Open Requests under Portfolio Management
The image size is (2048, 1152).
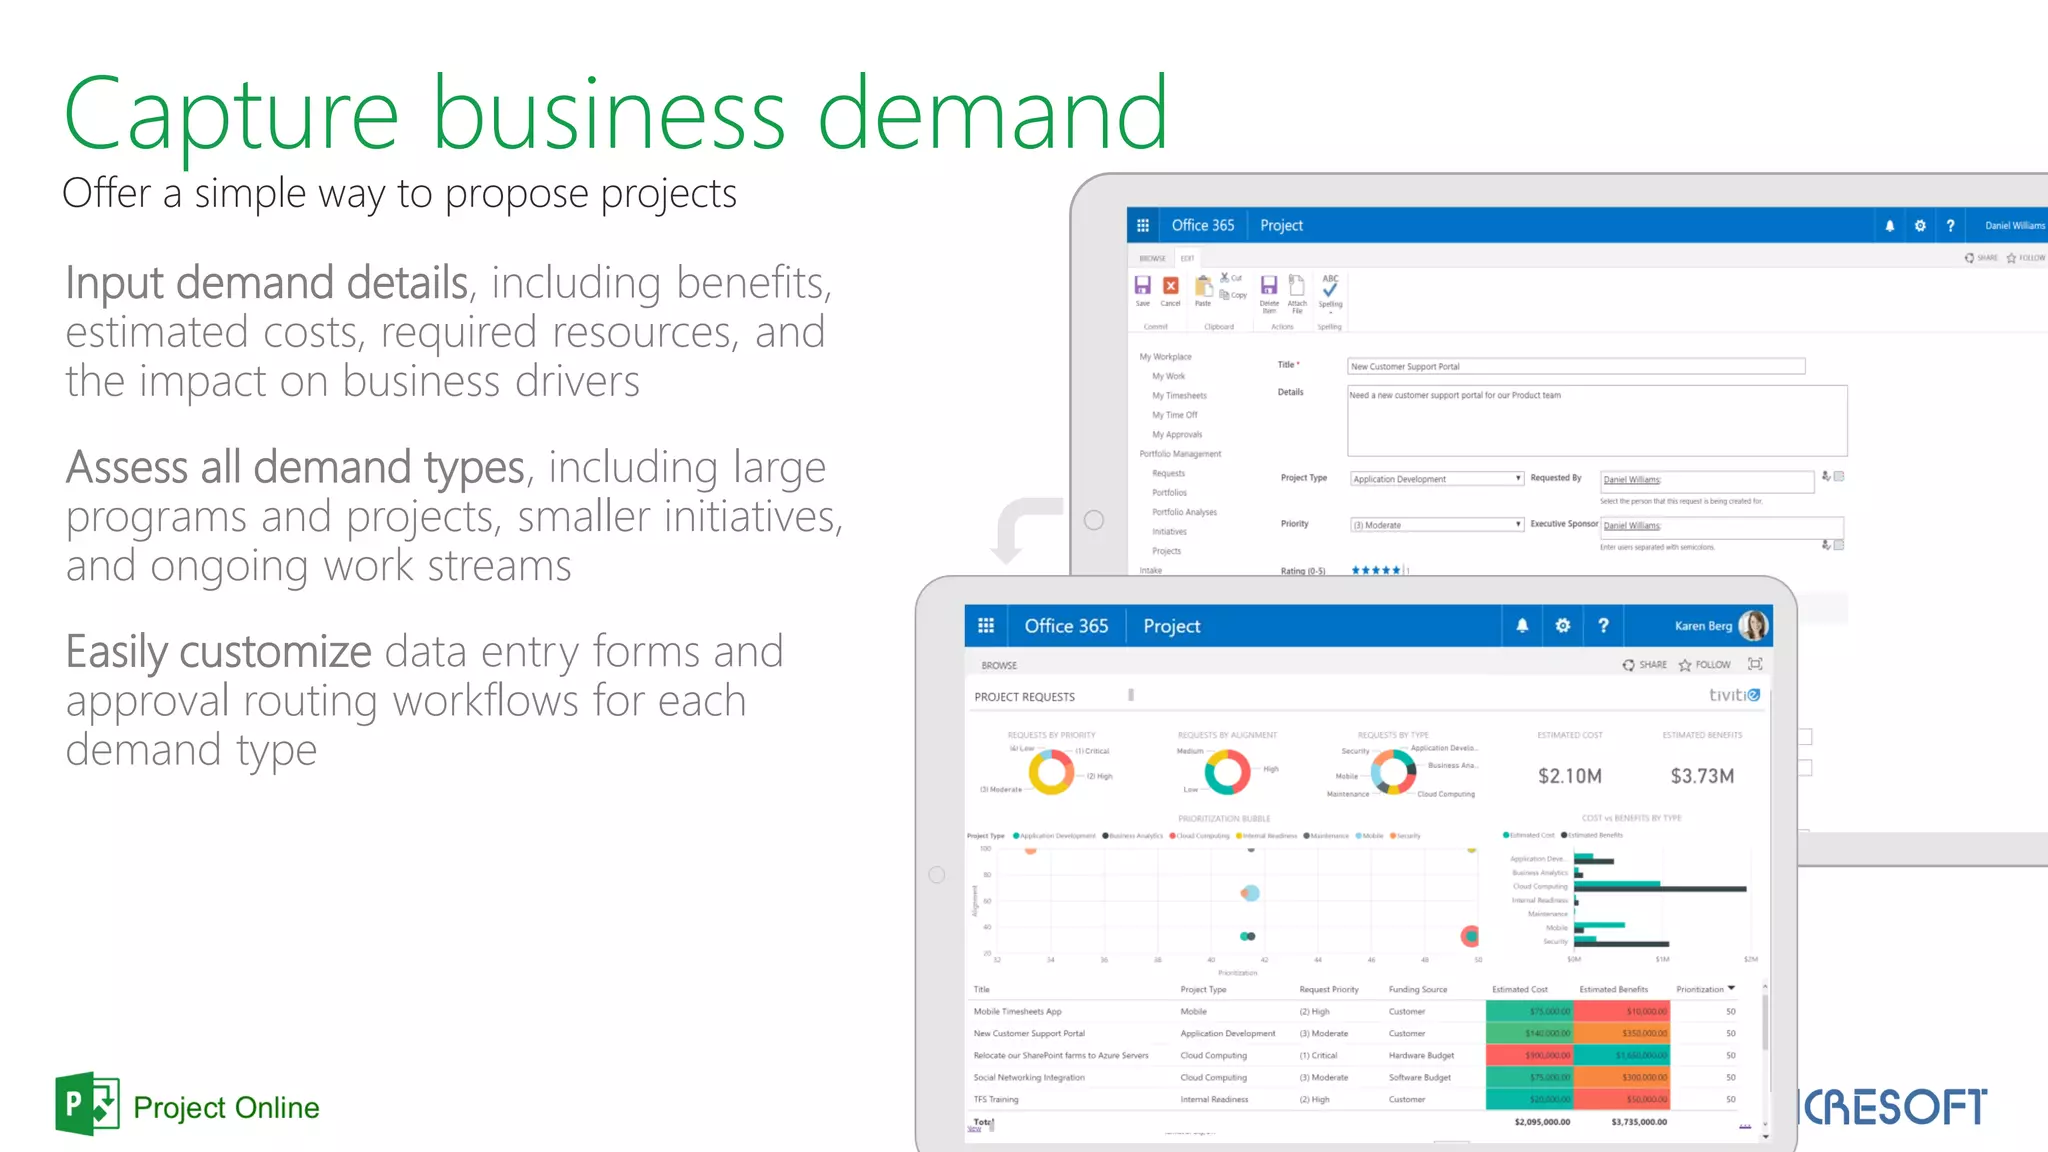pyautogui.click(x=1168, y=473)
